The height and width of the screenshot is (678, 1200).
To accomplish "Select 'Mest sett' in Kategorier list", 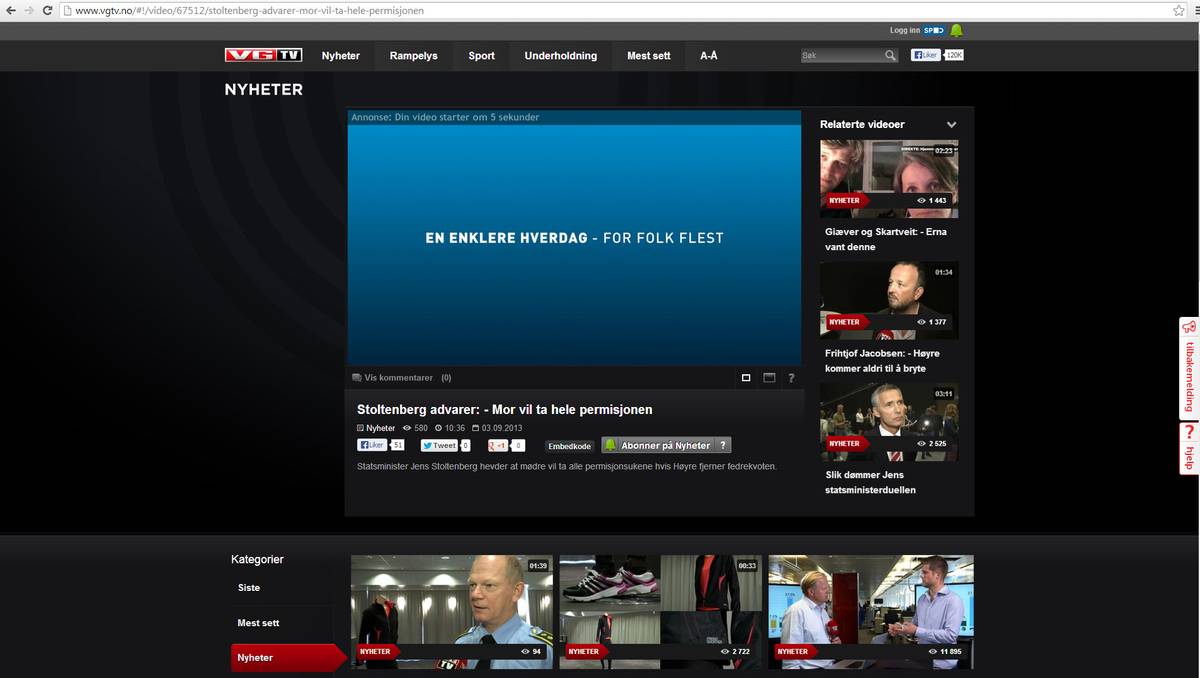I will click(258, 623).
